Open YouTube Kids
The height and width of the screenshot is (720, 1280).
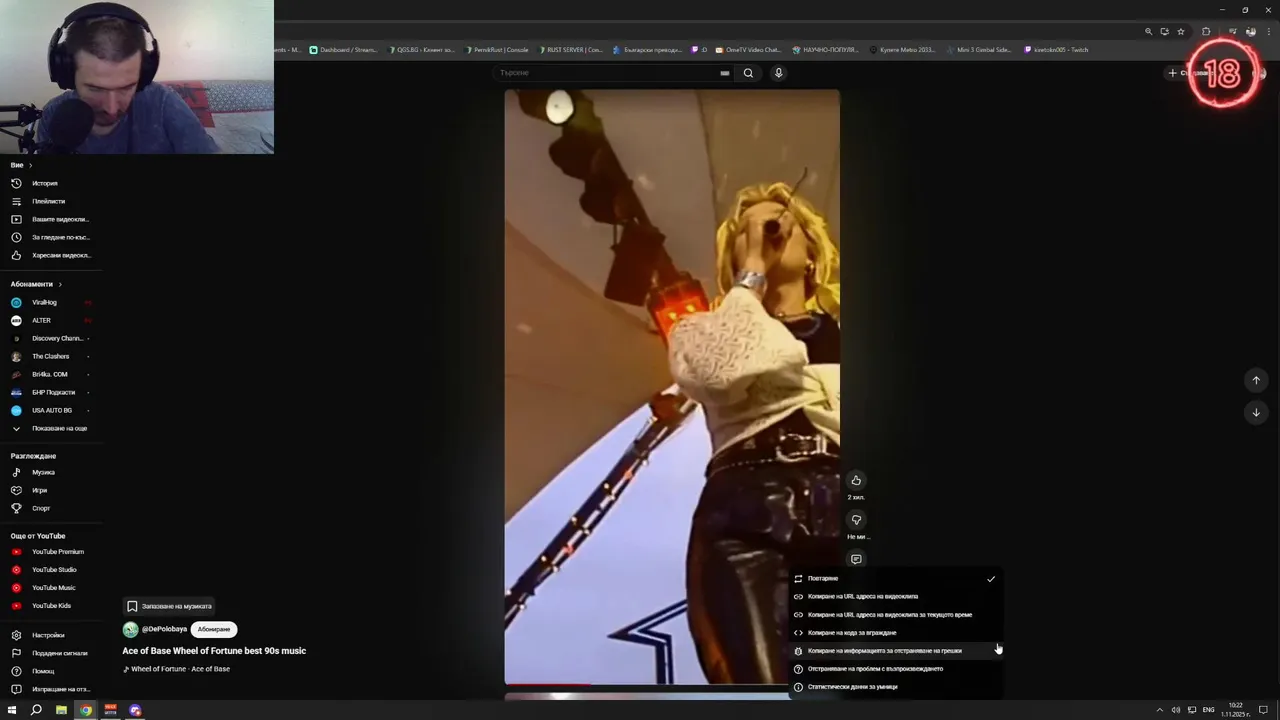[51, 606]
